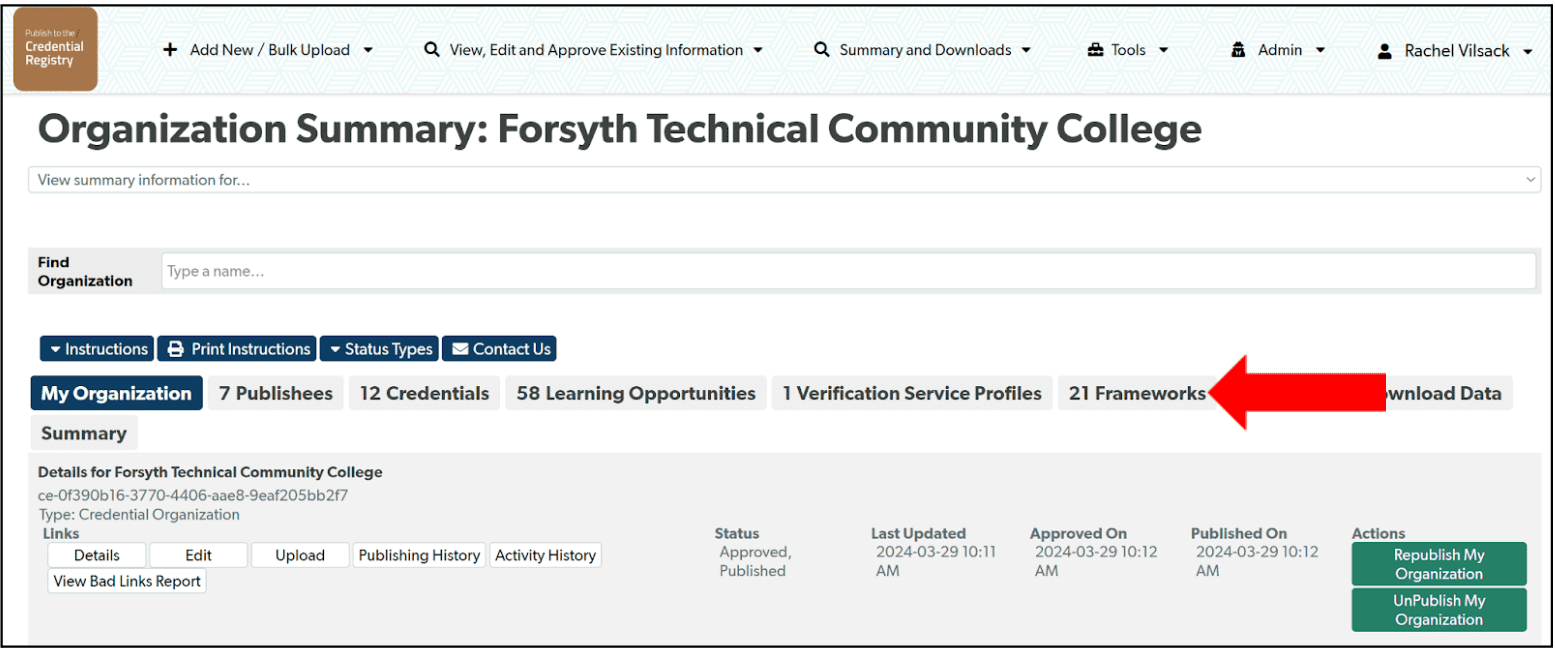The image size is (1555, 650).
Task: Open the View Bad Links Report
Action: [126, 580]
